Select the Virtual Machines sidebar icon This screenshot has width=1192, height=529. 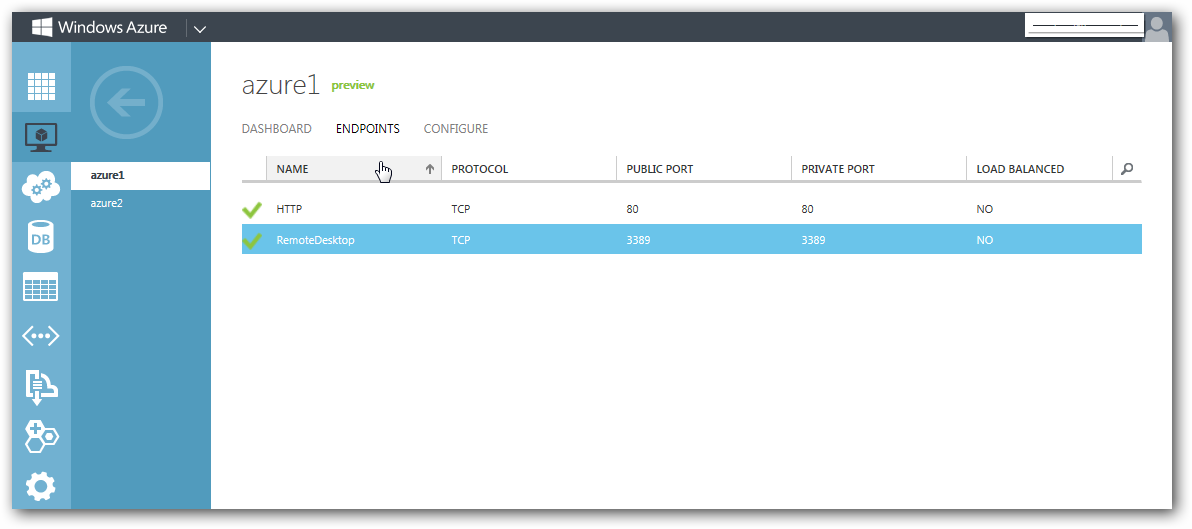point(42,136)
